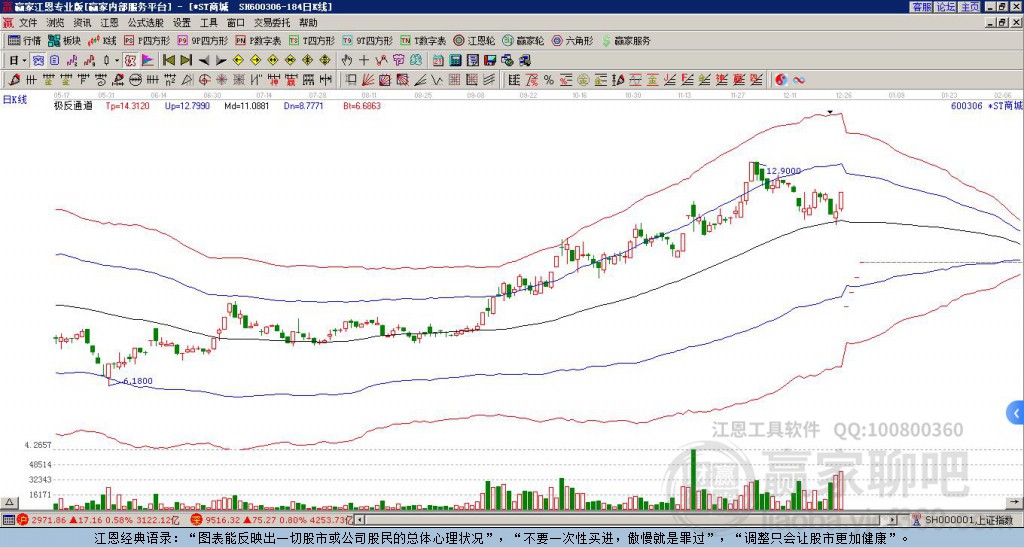1024x548 pixels.
Task: Select the percent % retracement tool
Action: pyautogui.click(x=549, y=80)
